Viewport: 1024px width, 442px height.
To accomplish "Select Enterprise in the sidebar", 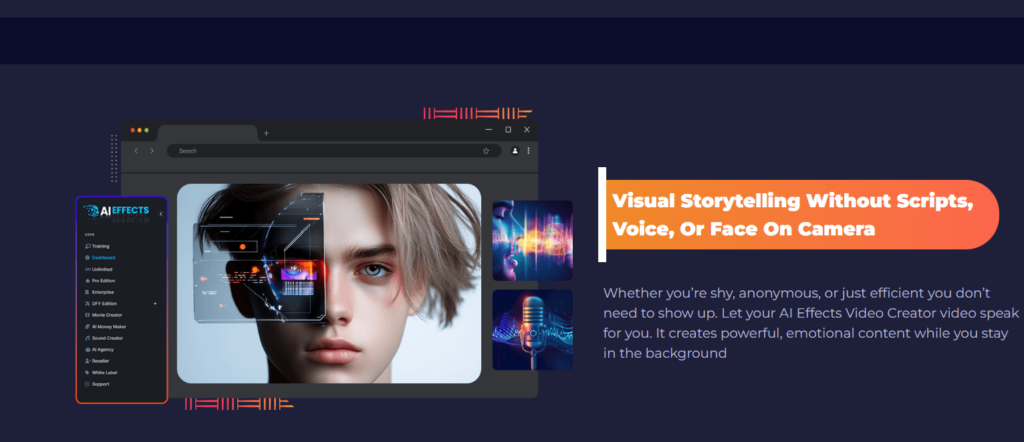I will pos(99,292).
